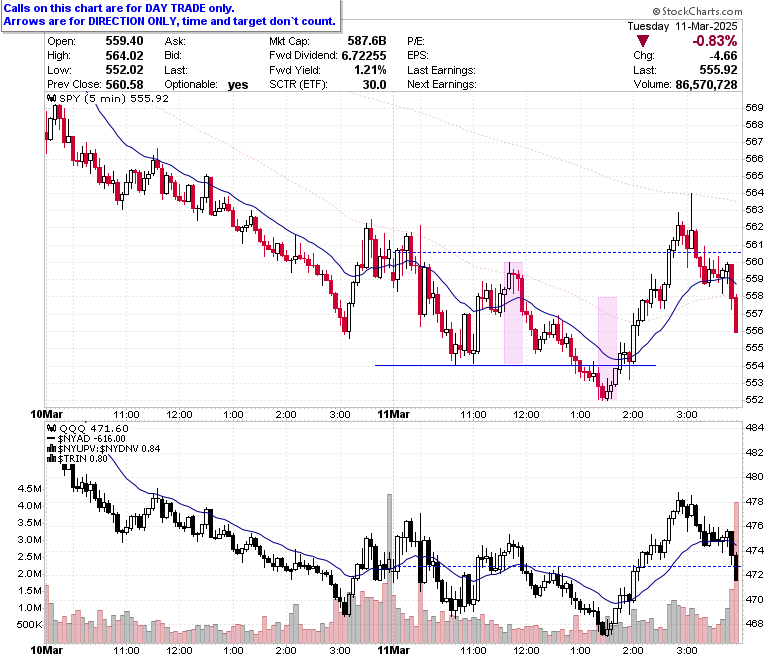Screen dimensions: 780x659
Task: Click the 'DAY TRADE only' notice line
Action: pyautogui.click(x=119, y=8)
